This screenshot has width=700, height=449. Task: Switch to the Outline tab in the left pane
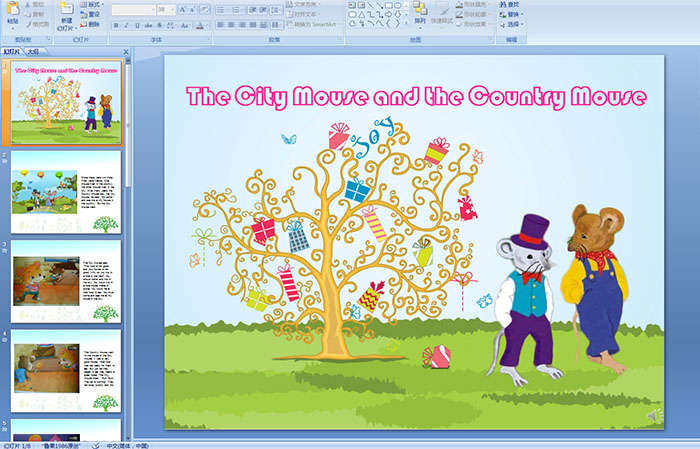tap(33, 51)
